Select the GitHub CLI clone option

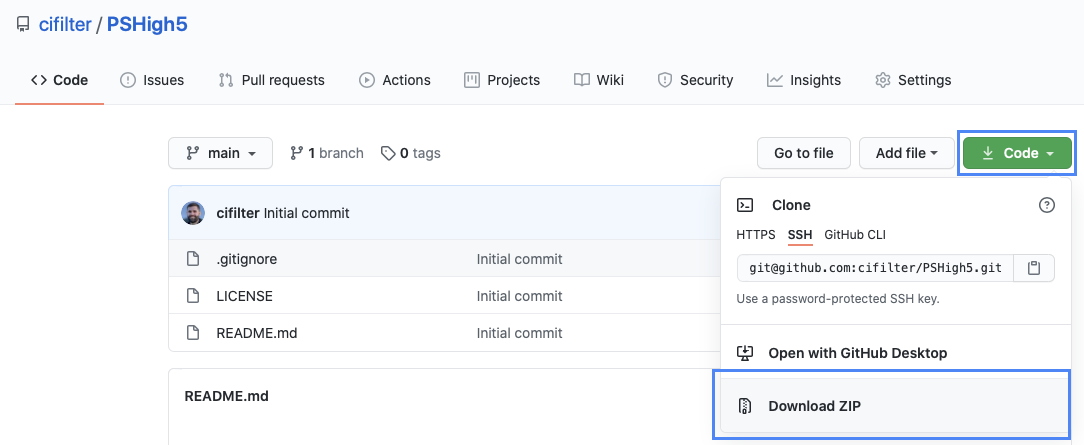(855, 235)
